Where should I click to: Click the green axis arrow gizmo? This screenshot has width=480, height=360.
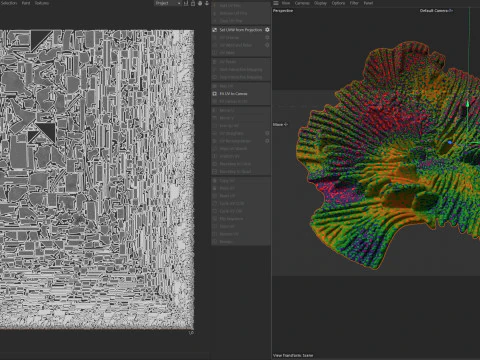coord(467,104)
